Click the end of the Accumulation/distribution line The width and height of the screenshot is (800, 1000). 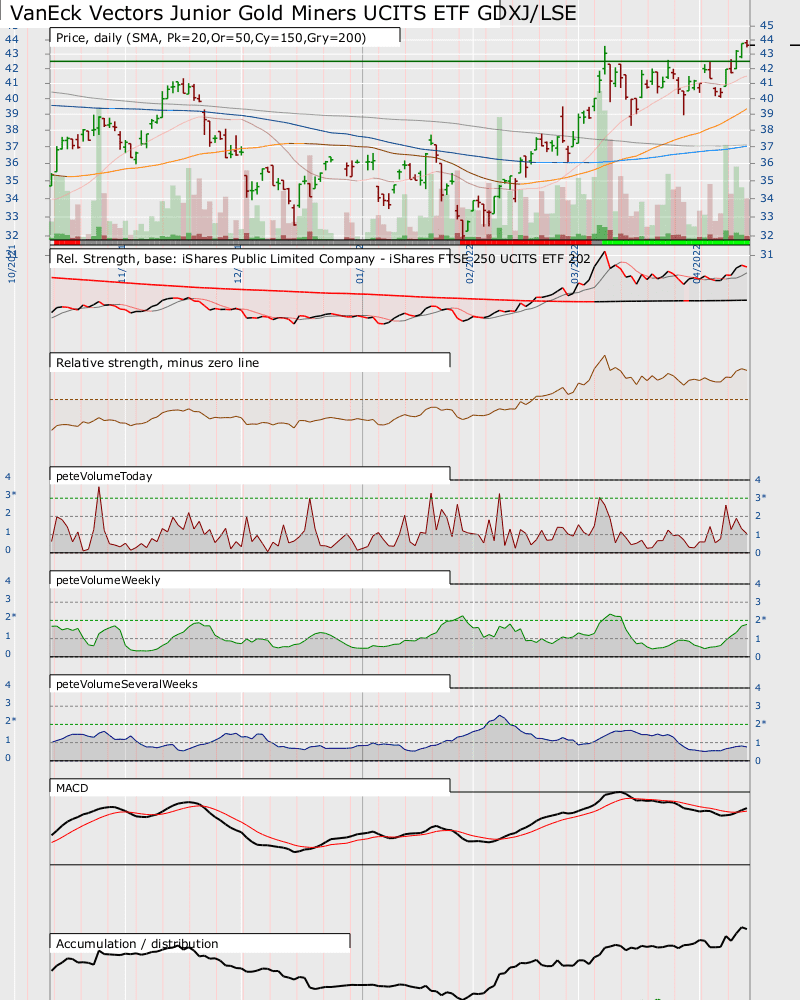(x=745, y=929)
